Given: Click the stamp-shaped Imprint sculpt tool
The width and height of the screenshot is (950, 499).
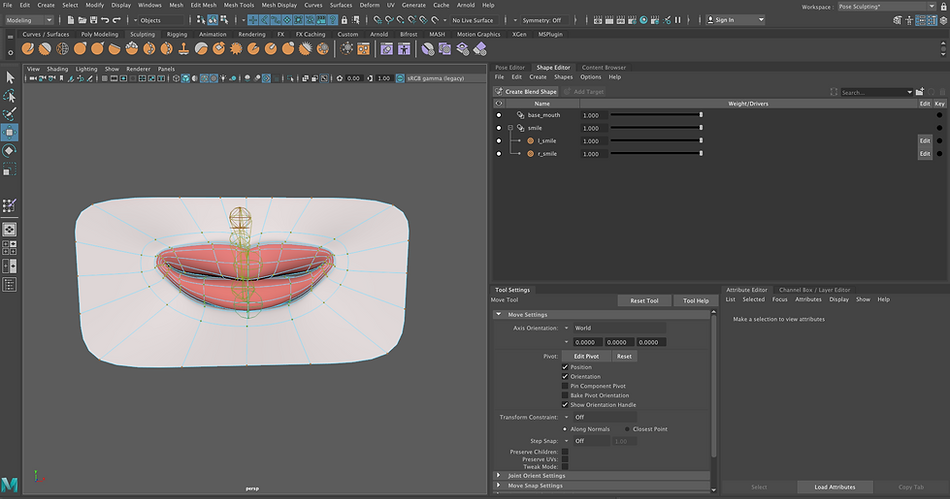Looking at the screenshot, I should point(184,48).
